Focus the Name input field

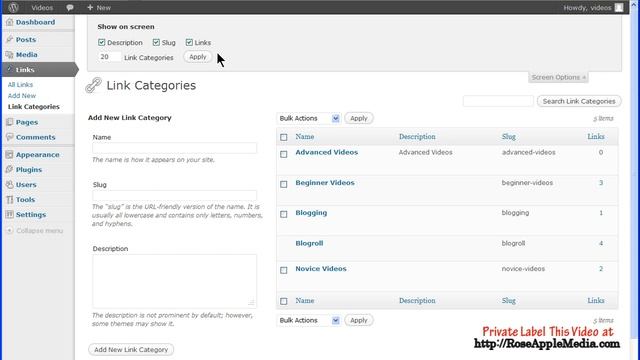click(175, 148)
